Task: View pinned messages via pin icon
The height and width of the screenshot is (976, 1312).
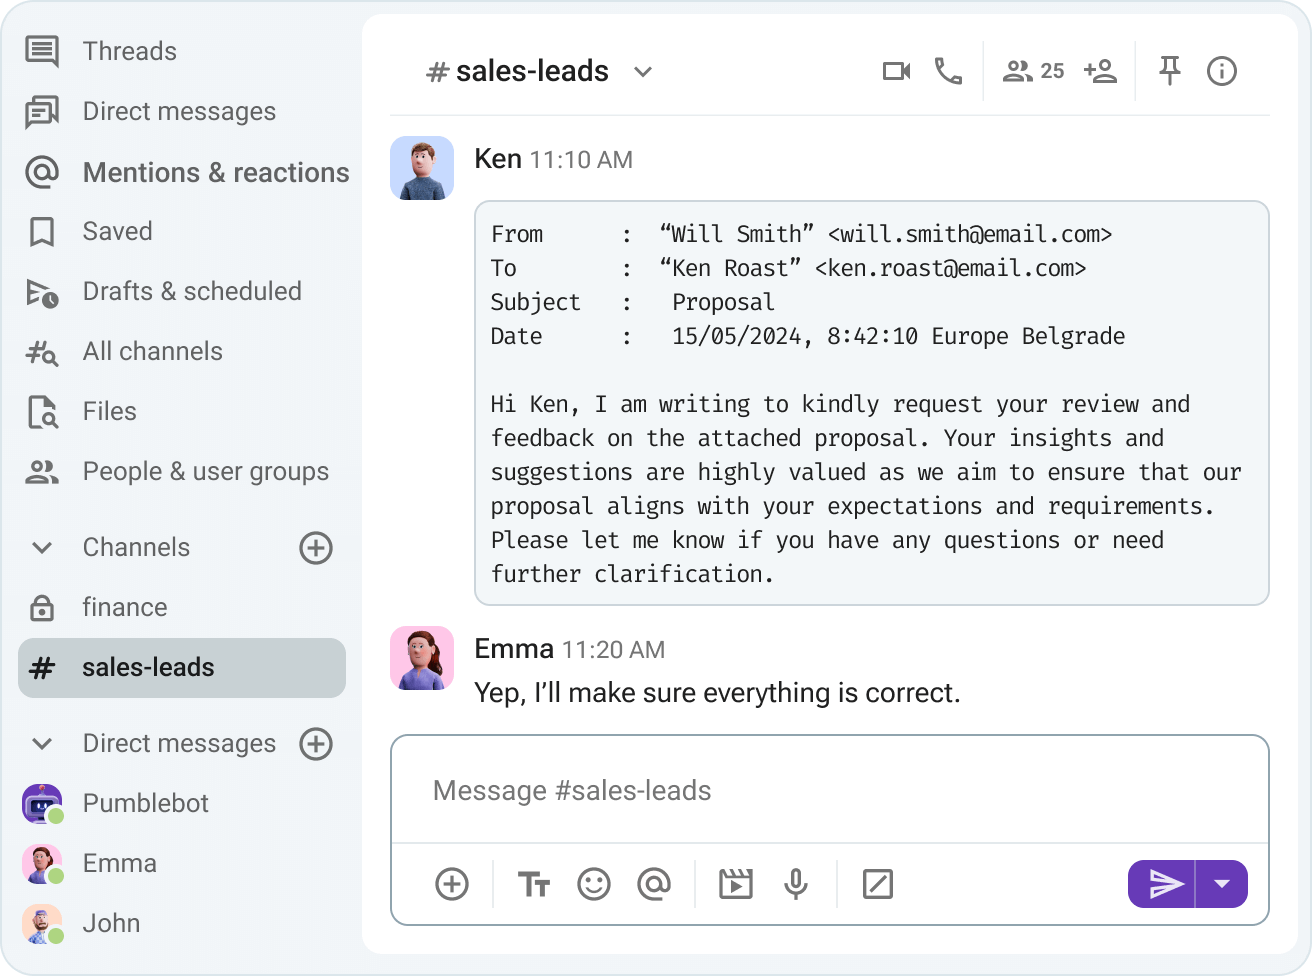Action: pos(1169,71)
